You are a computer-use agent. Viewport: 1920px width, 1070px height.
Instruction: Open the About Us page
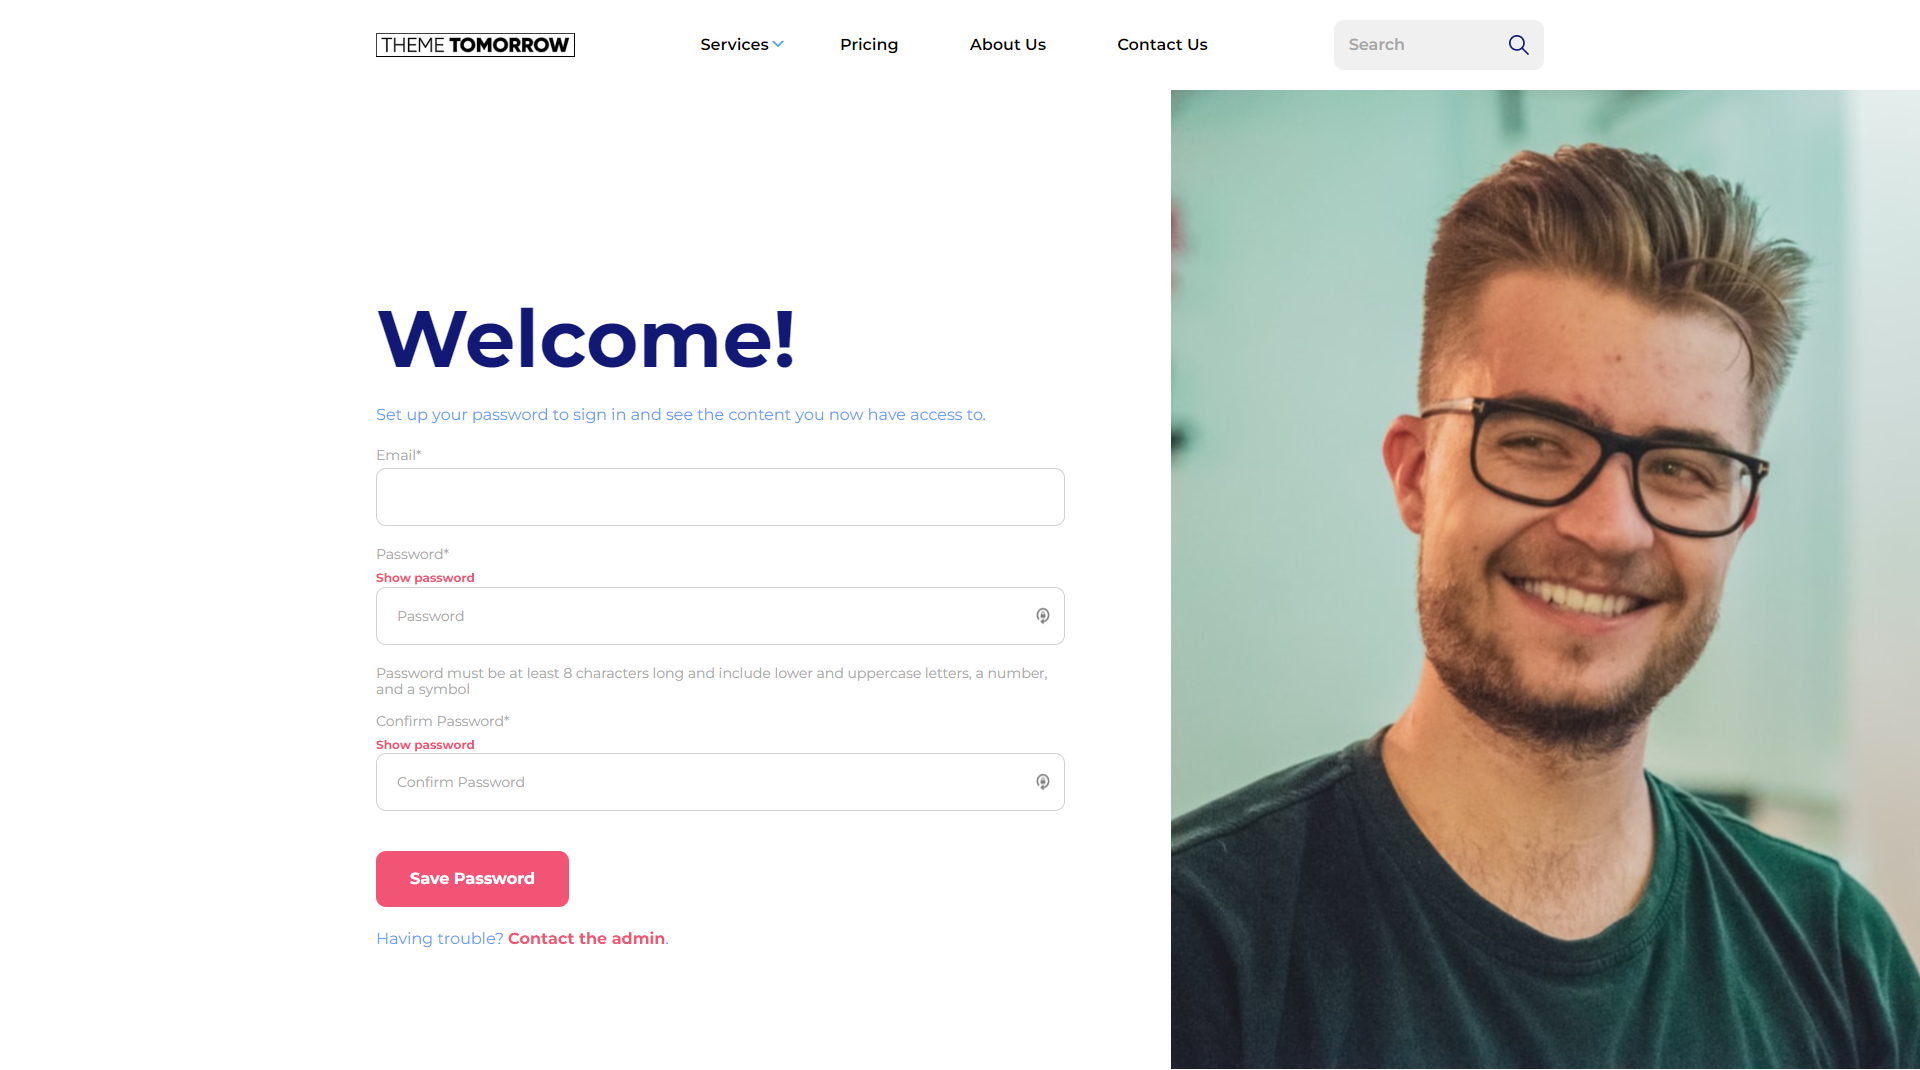click(x=1007, y=44)
